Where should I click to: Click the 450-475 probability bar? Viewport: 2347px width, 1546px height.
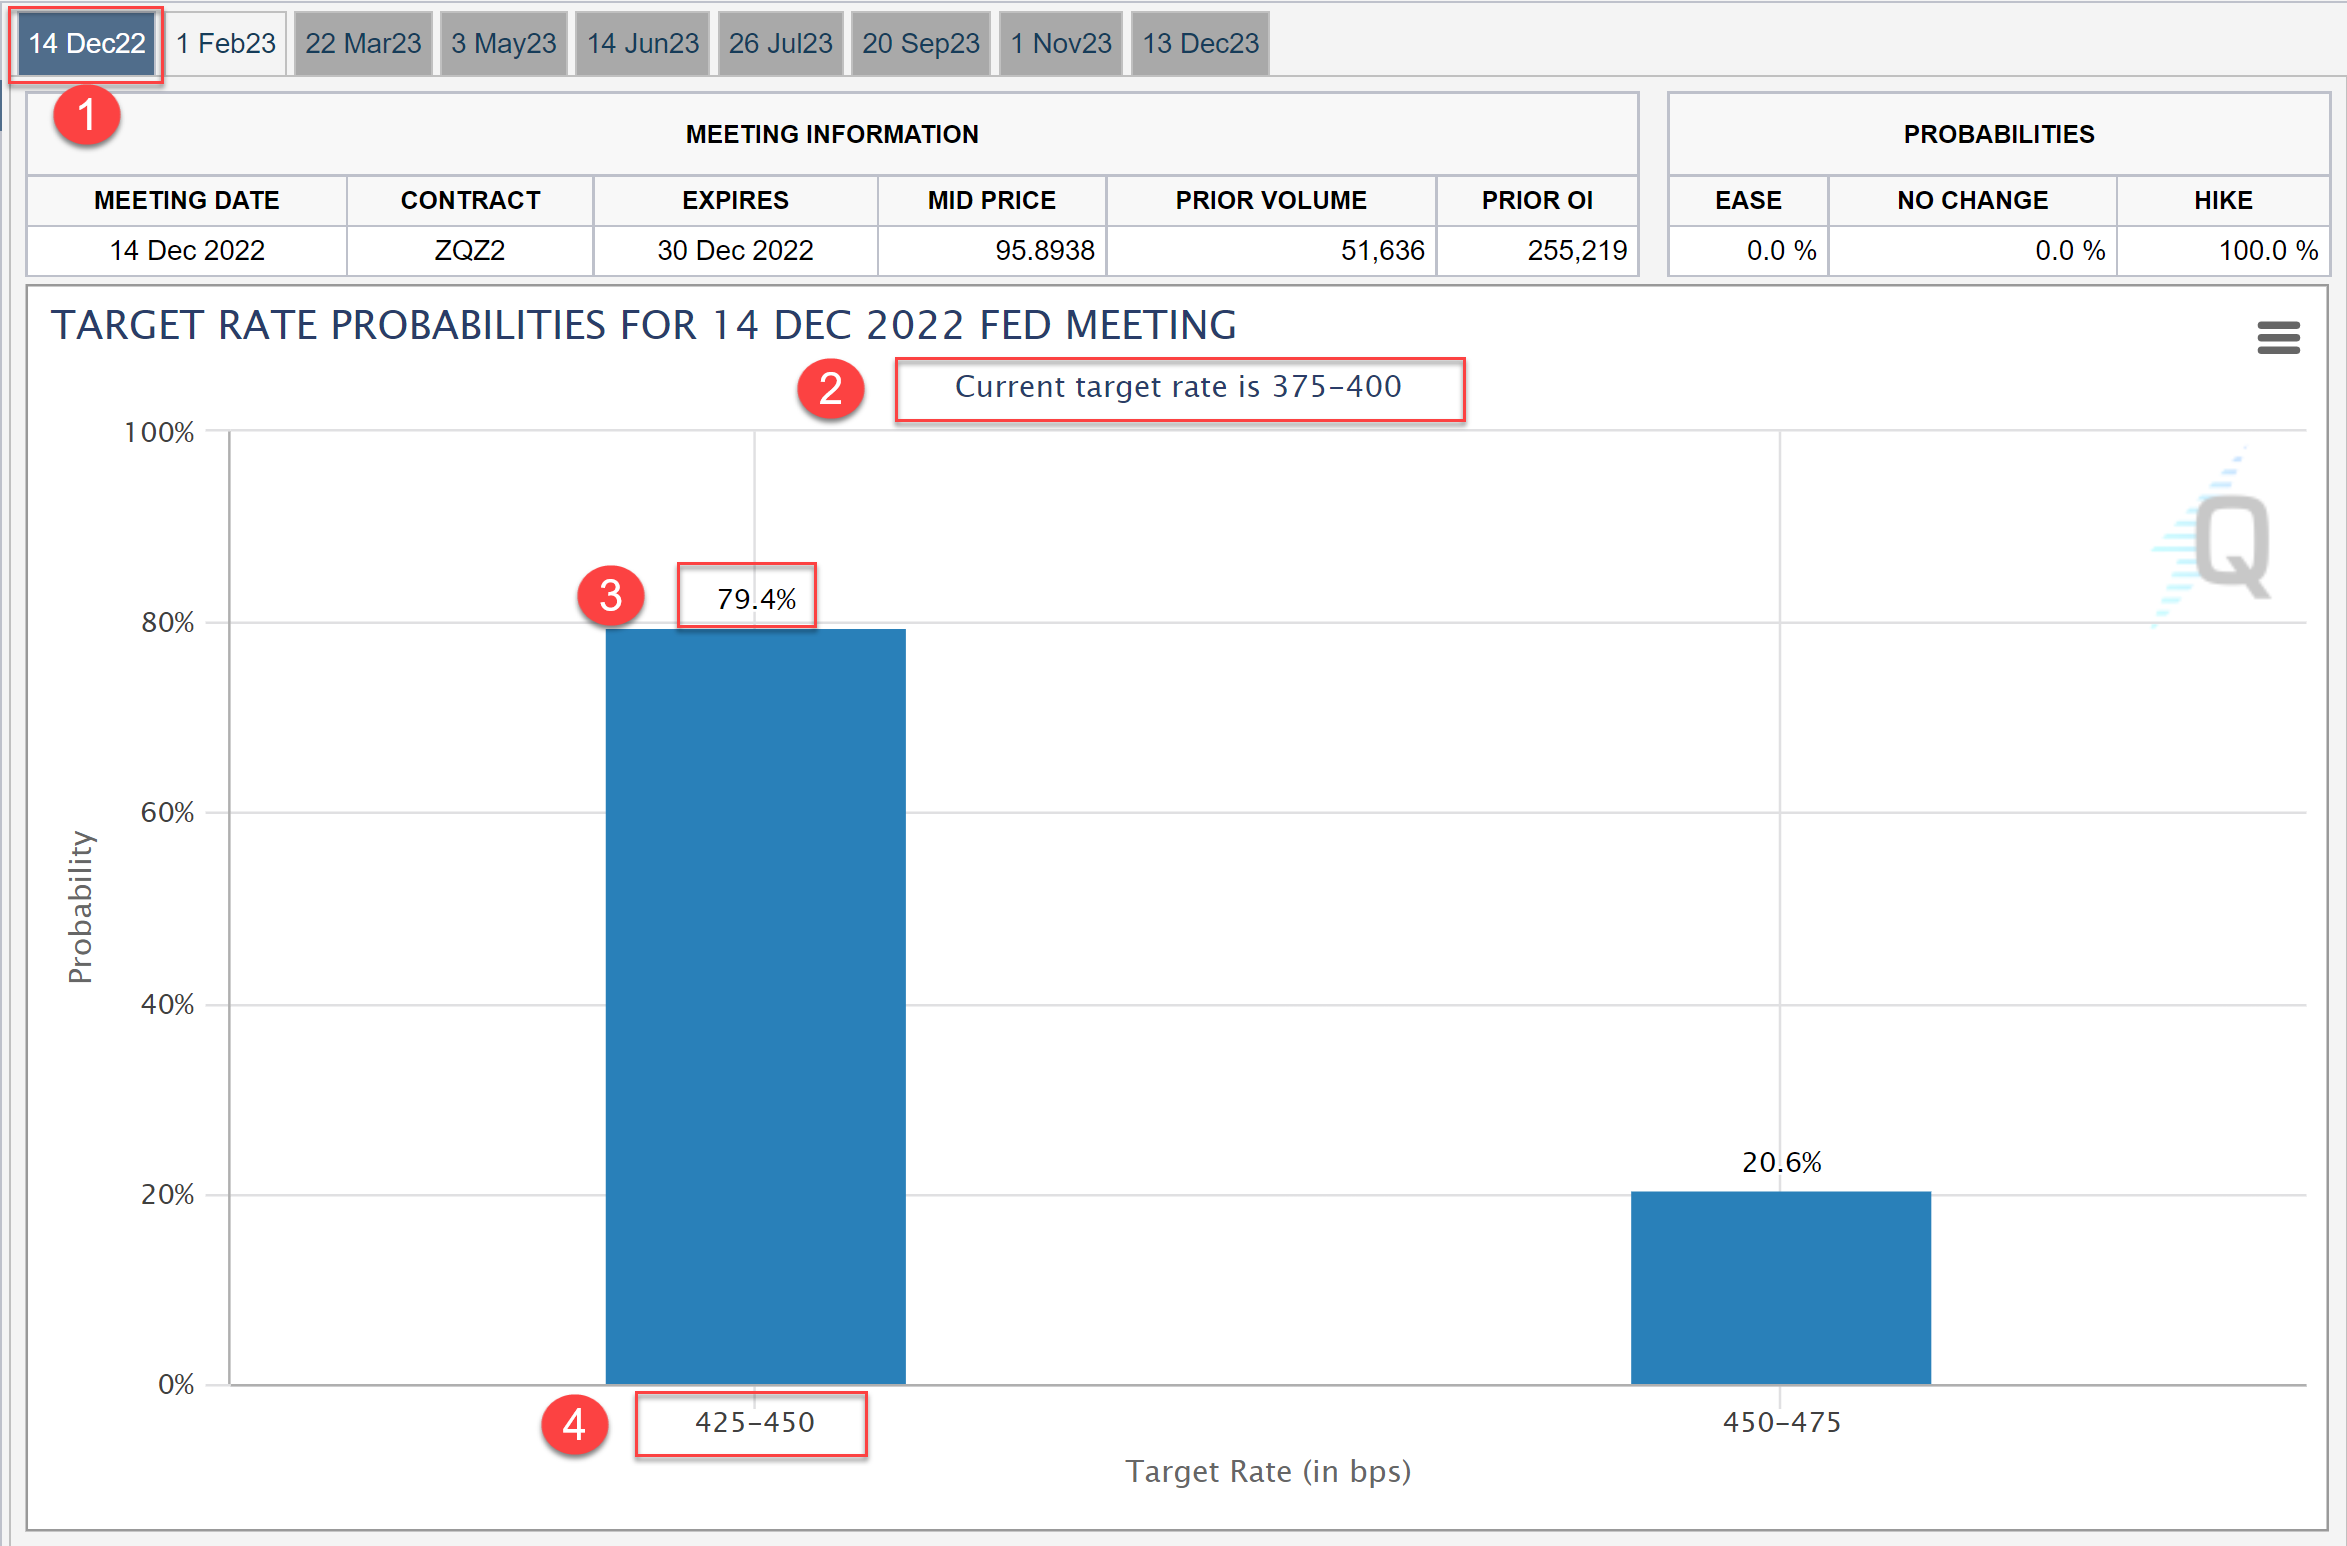(1780, 1287)
